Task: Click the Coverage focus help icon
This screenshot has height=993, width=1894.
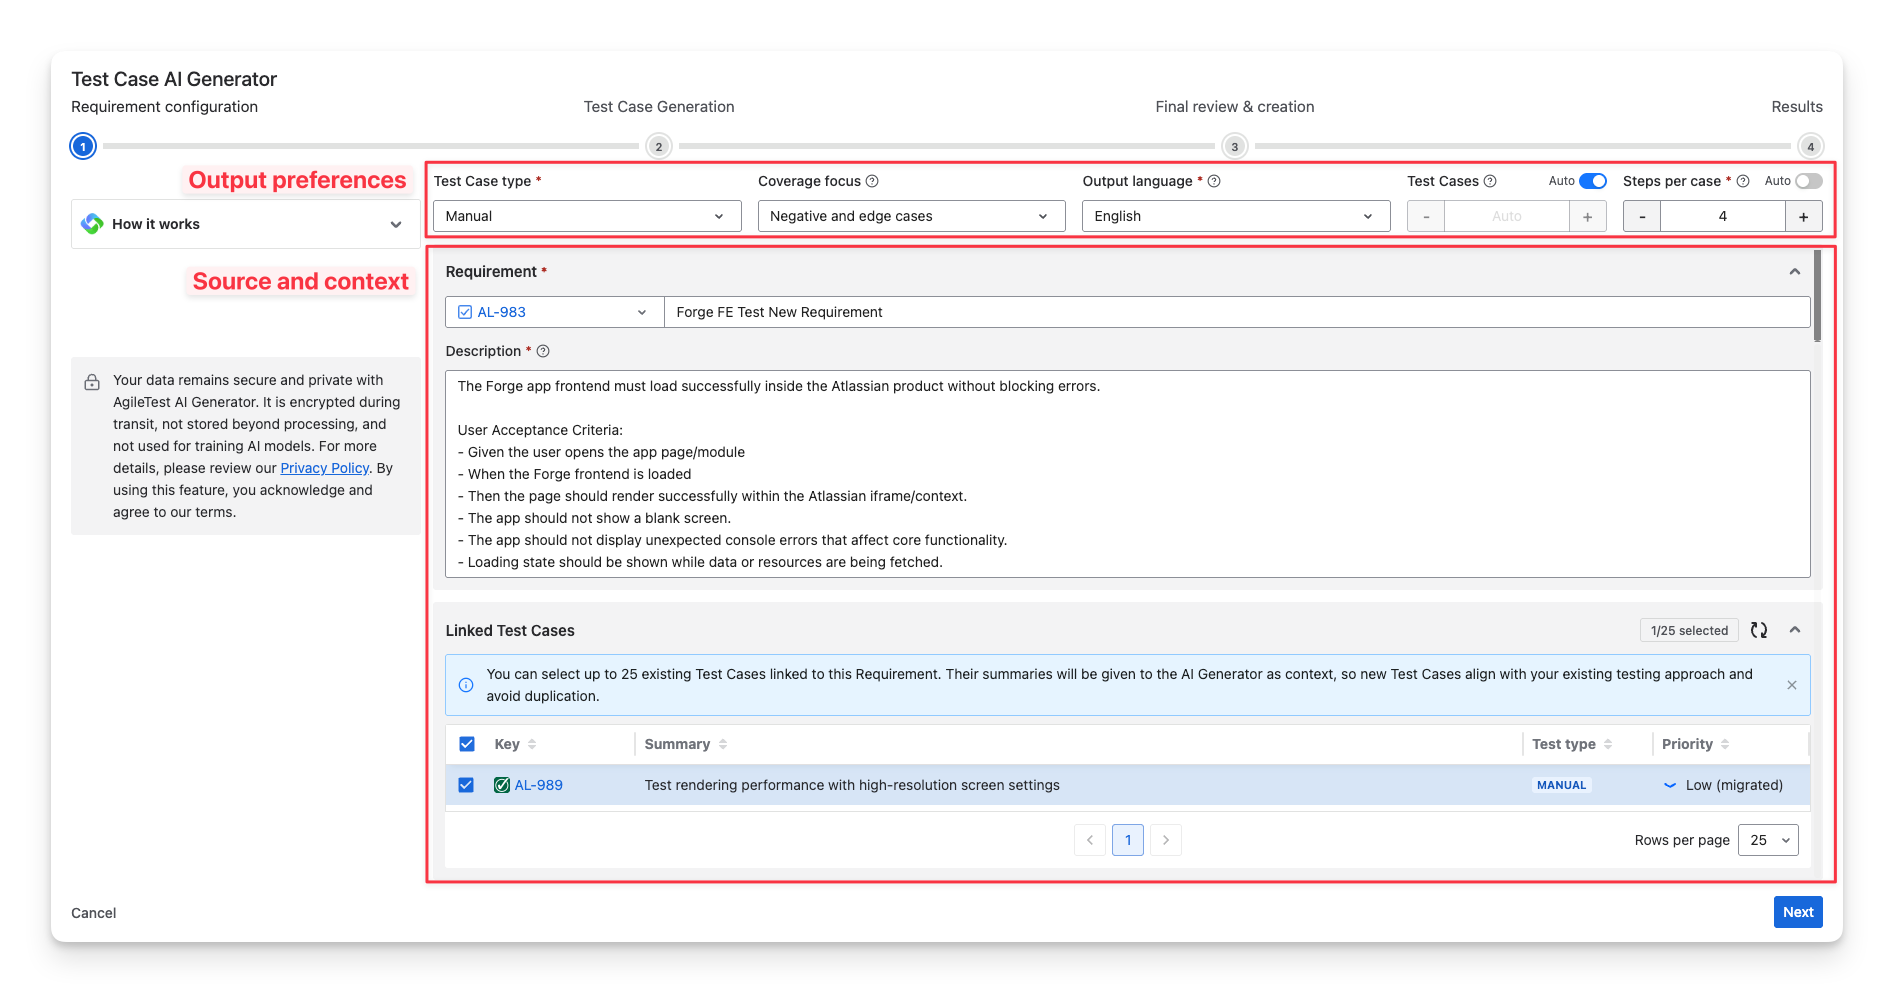Action: click(872, 181)
